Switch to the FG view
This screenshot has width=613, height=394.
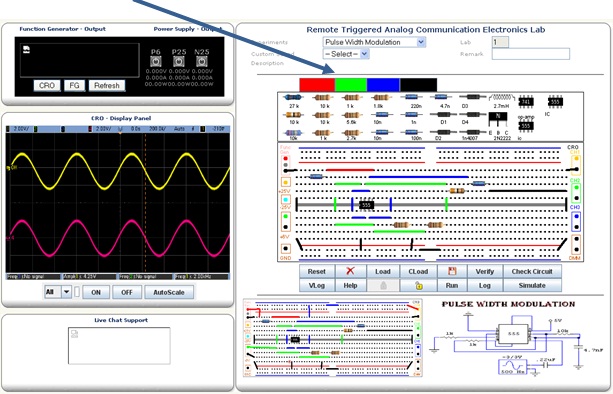tap(74, 85)
